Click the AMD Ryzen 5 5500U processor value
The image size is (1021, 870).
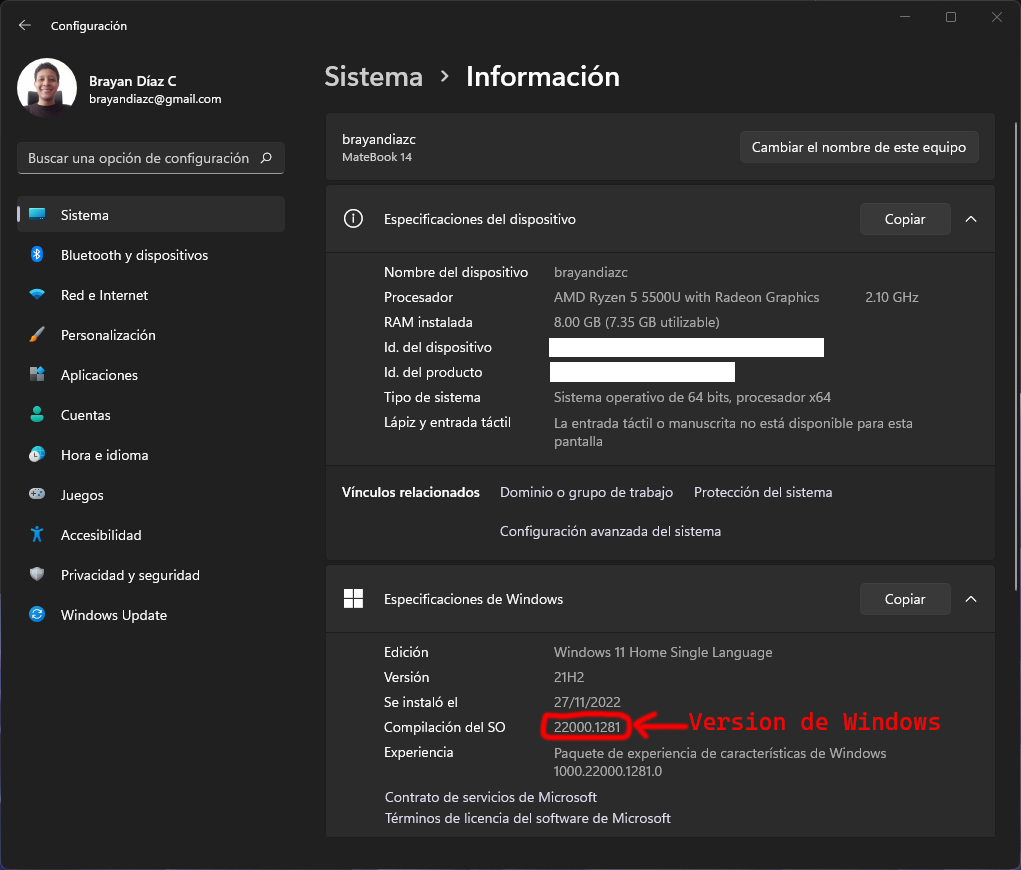686,297
